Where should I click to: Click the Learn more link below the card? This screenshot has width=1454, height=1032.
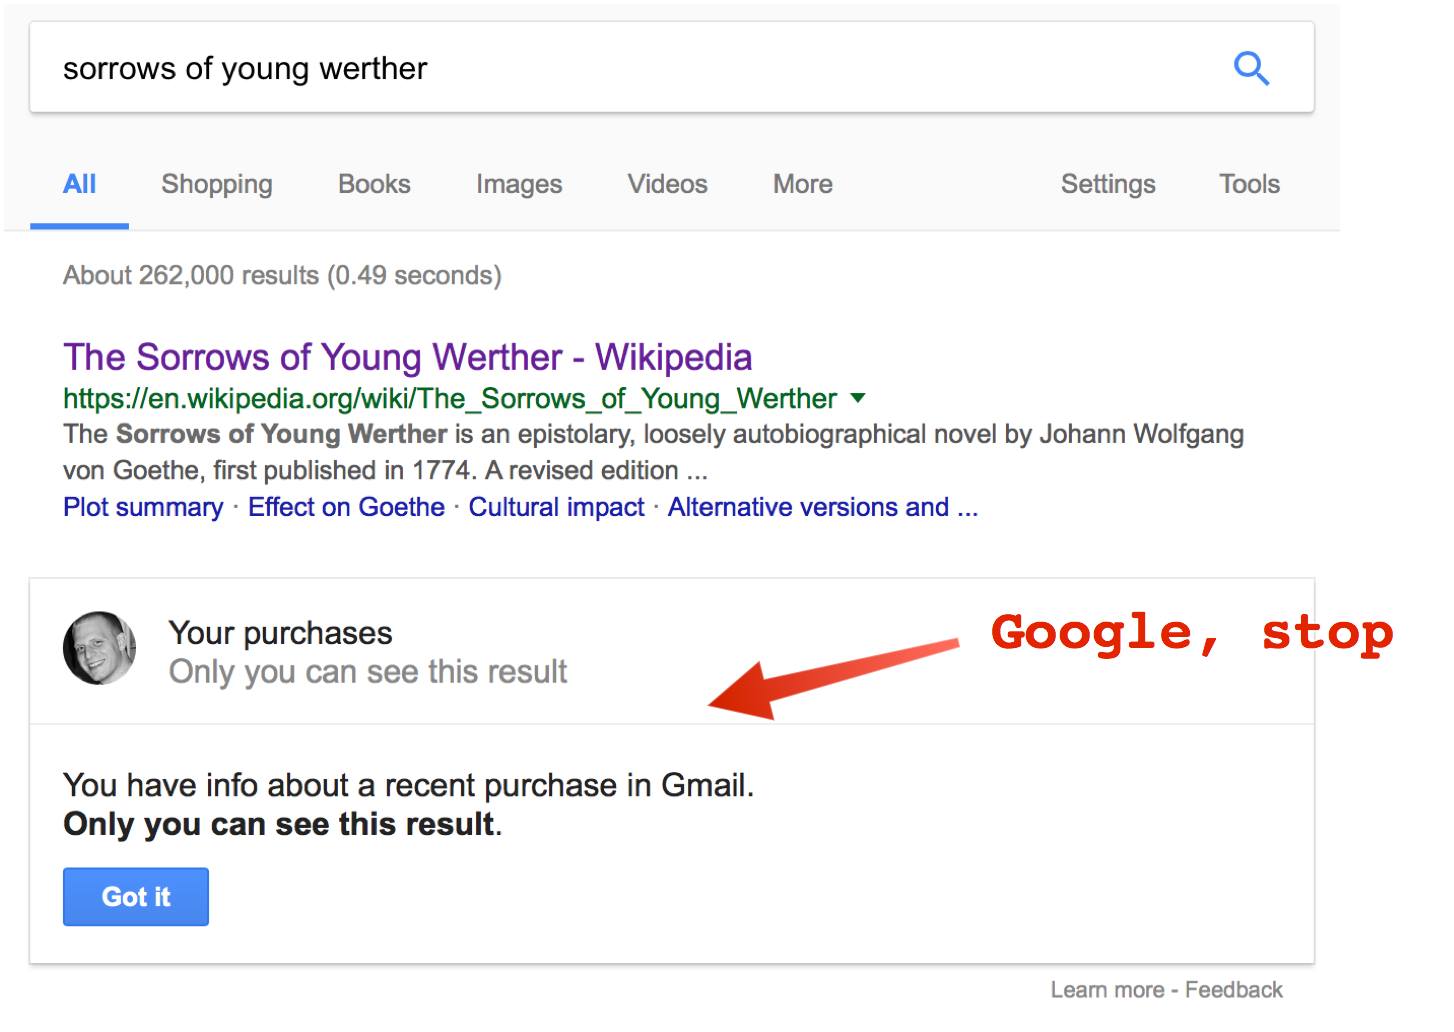click(1107, 990)
